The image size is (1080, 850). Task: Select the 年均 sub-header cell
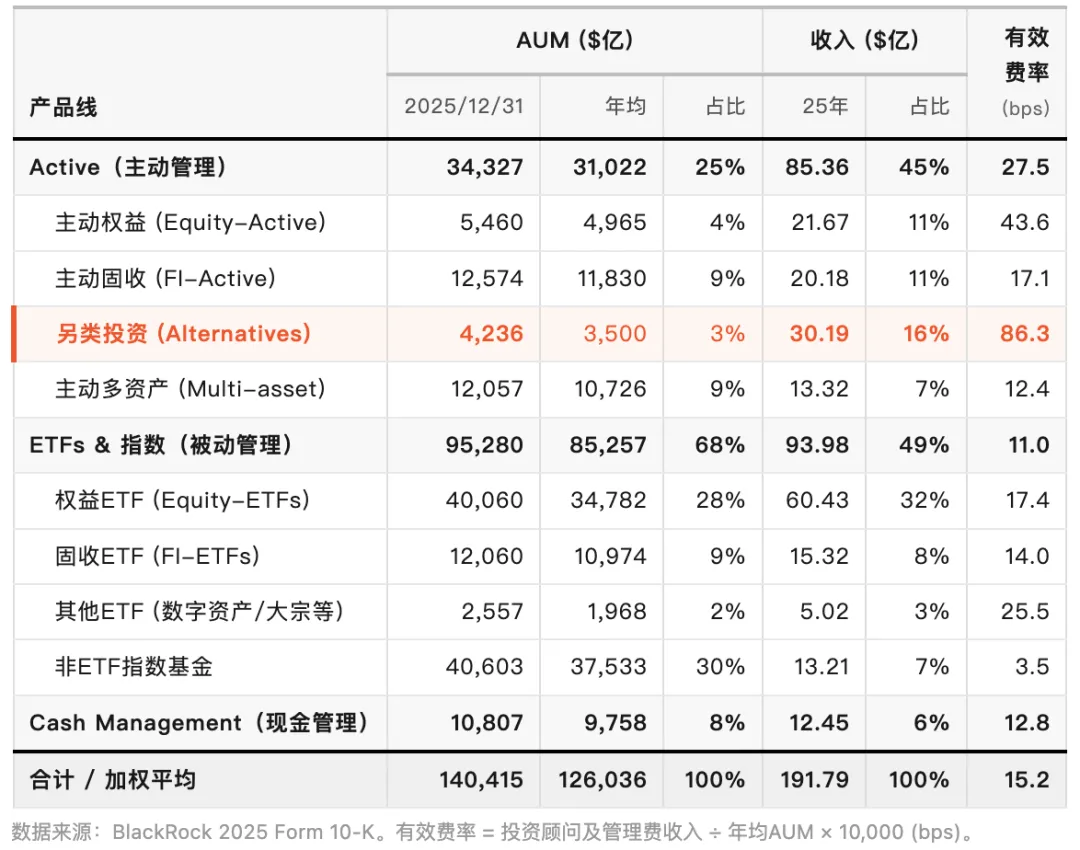626,107
